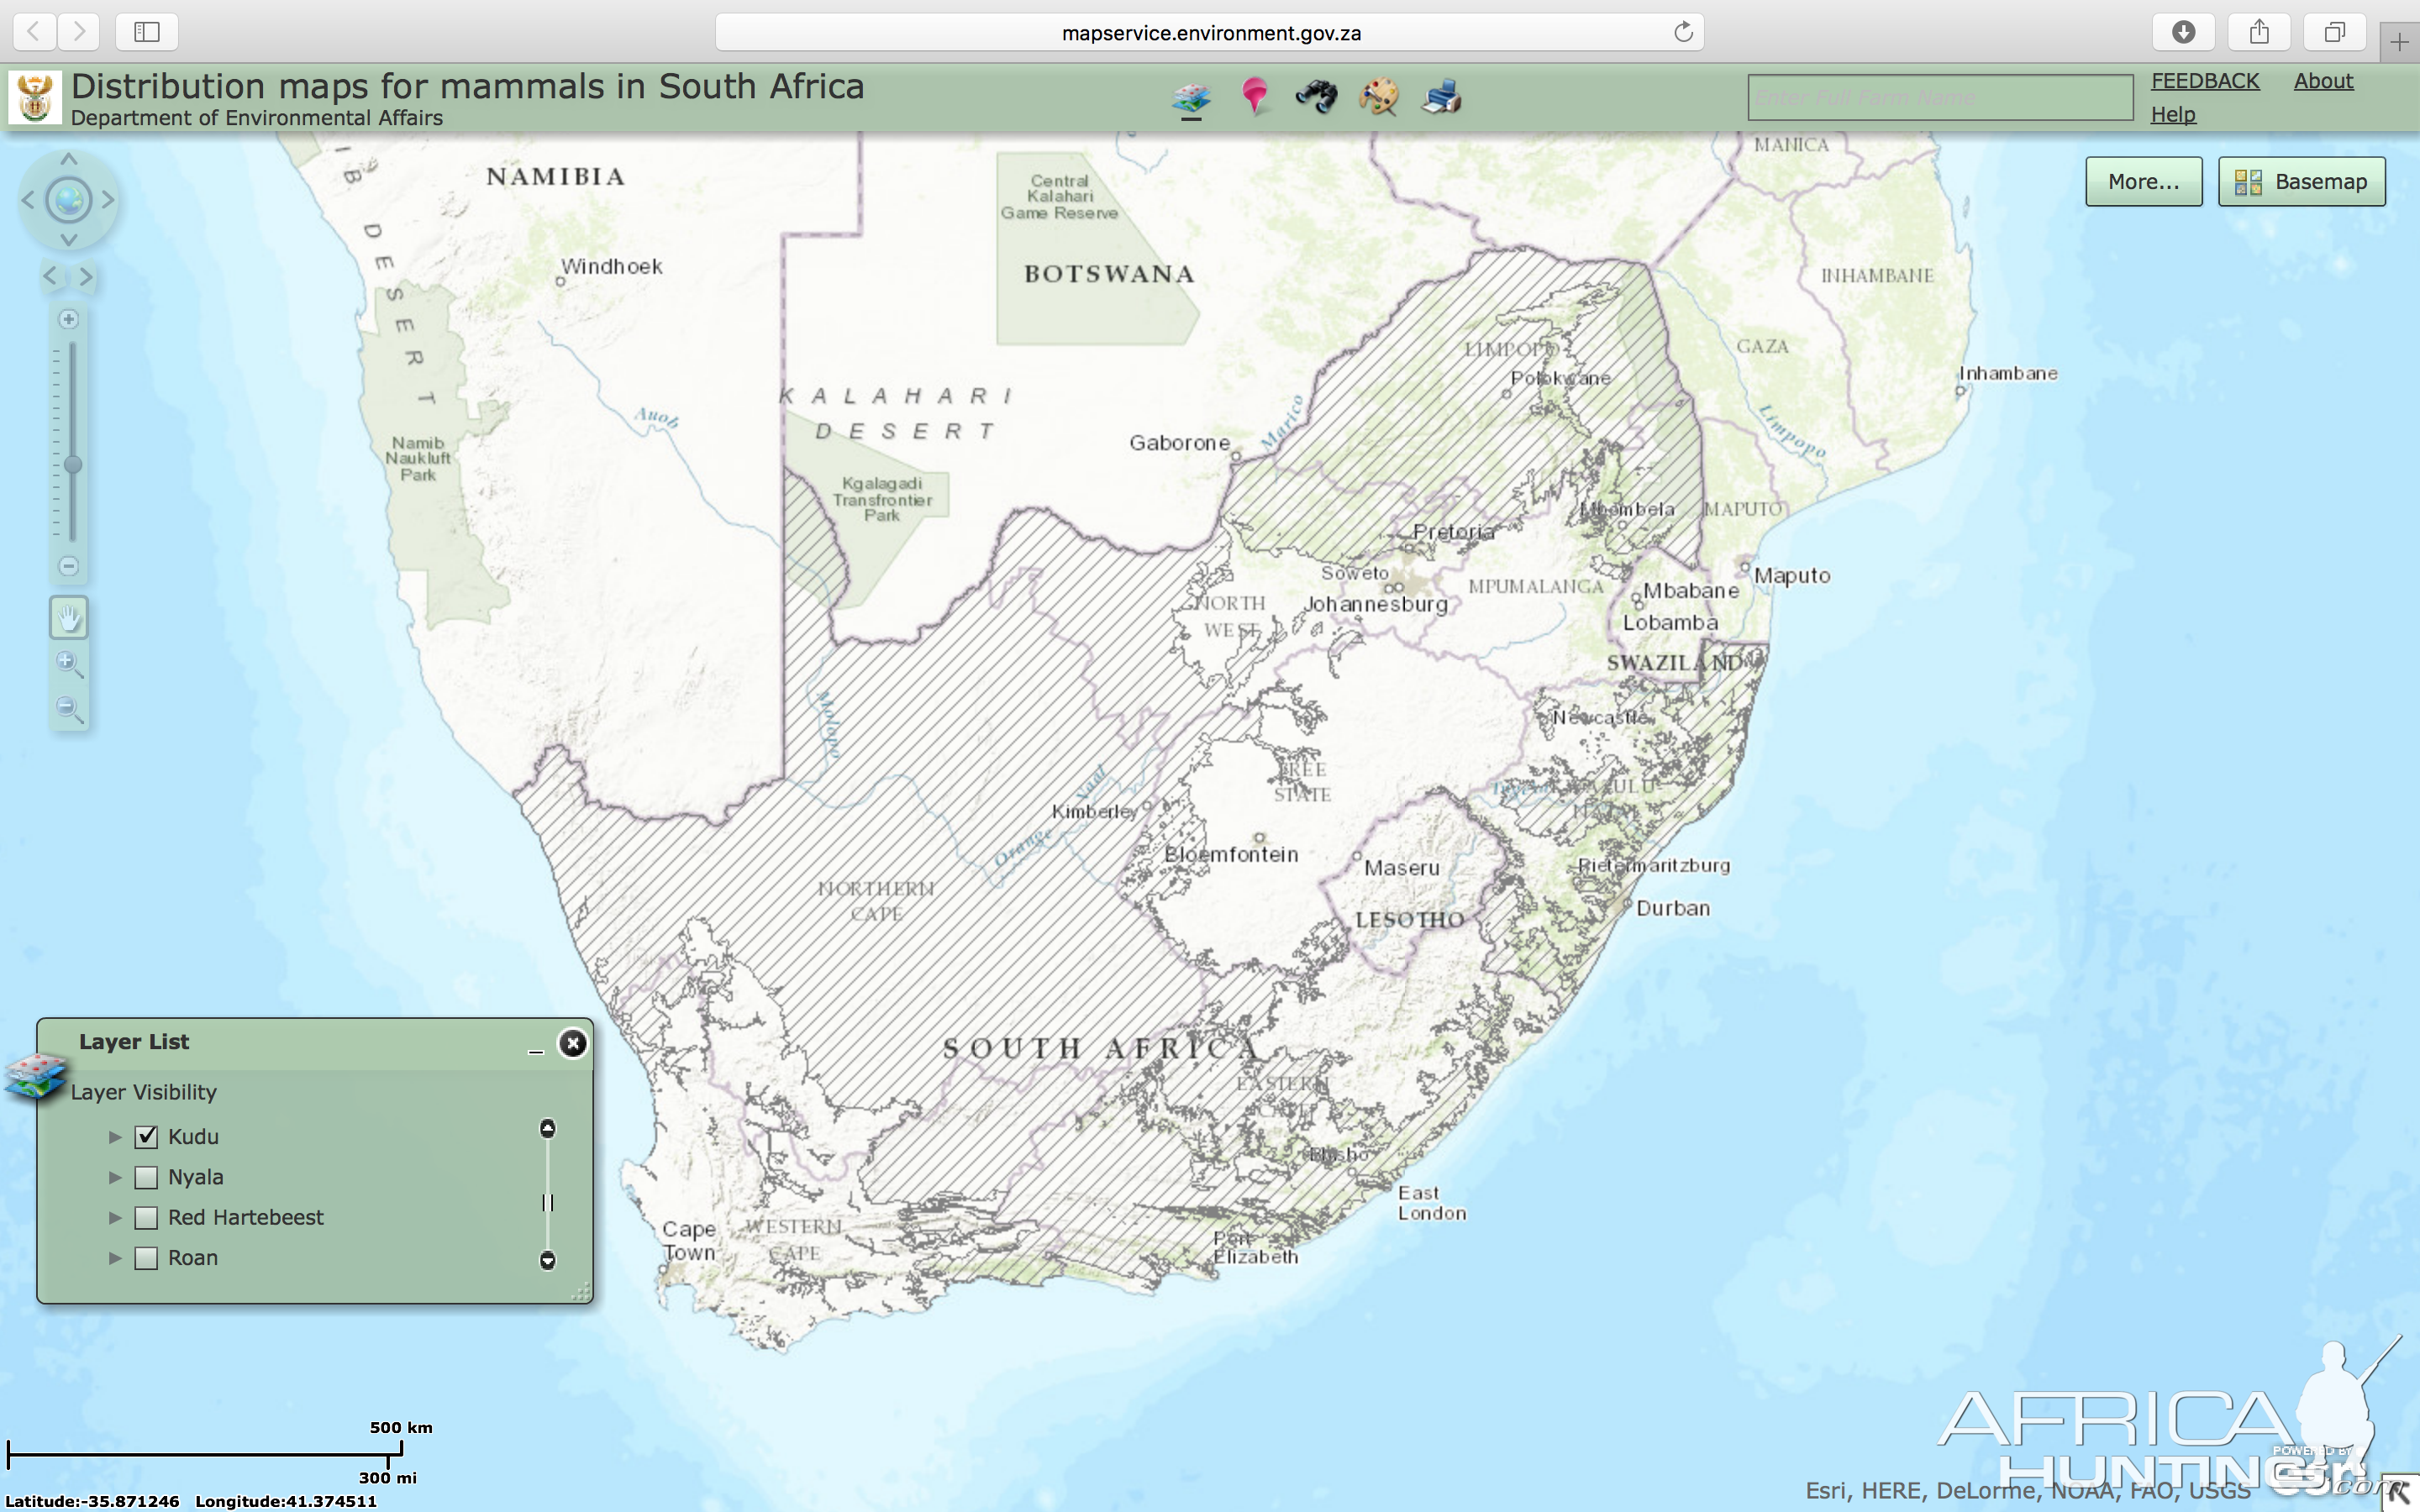2420x1512 pixels.
Task: Click the Feedback menu link
Action: pos(2204,78)
